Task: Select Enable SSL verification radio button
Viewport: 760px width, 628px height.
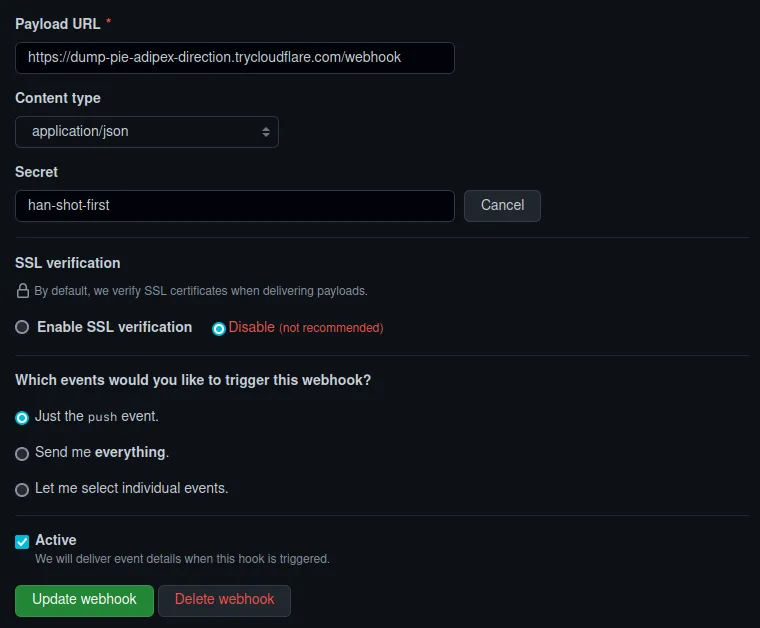Action: (22, 327)
